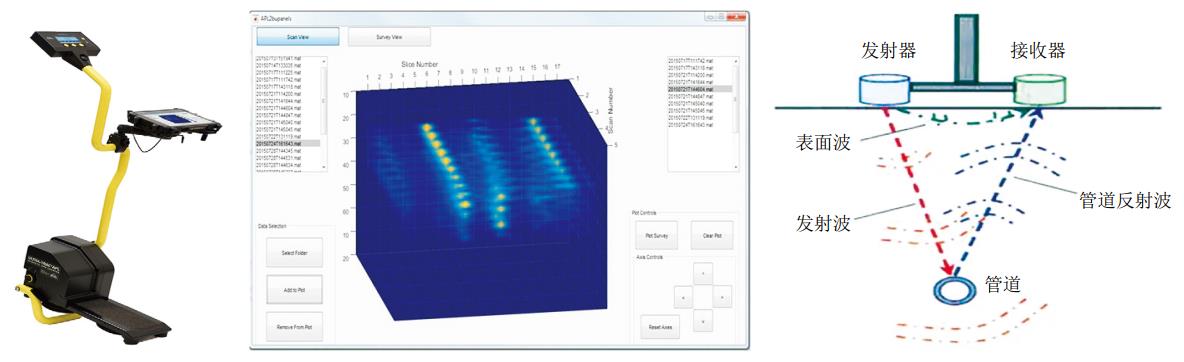The width and height of the screenshot is (1184, 362).
Task: Rotate axes down with the down arrow
Action: pyautogui.click(x=703, y=321)
